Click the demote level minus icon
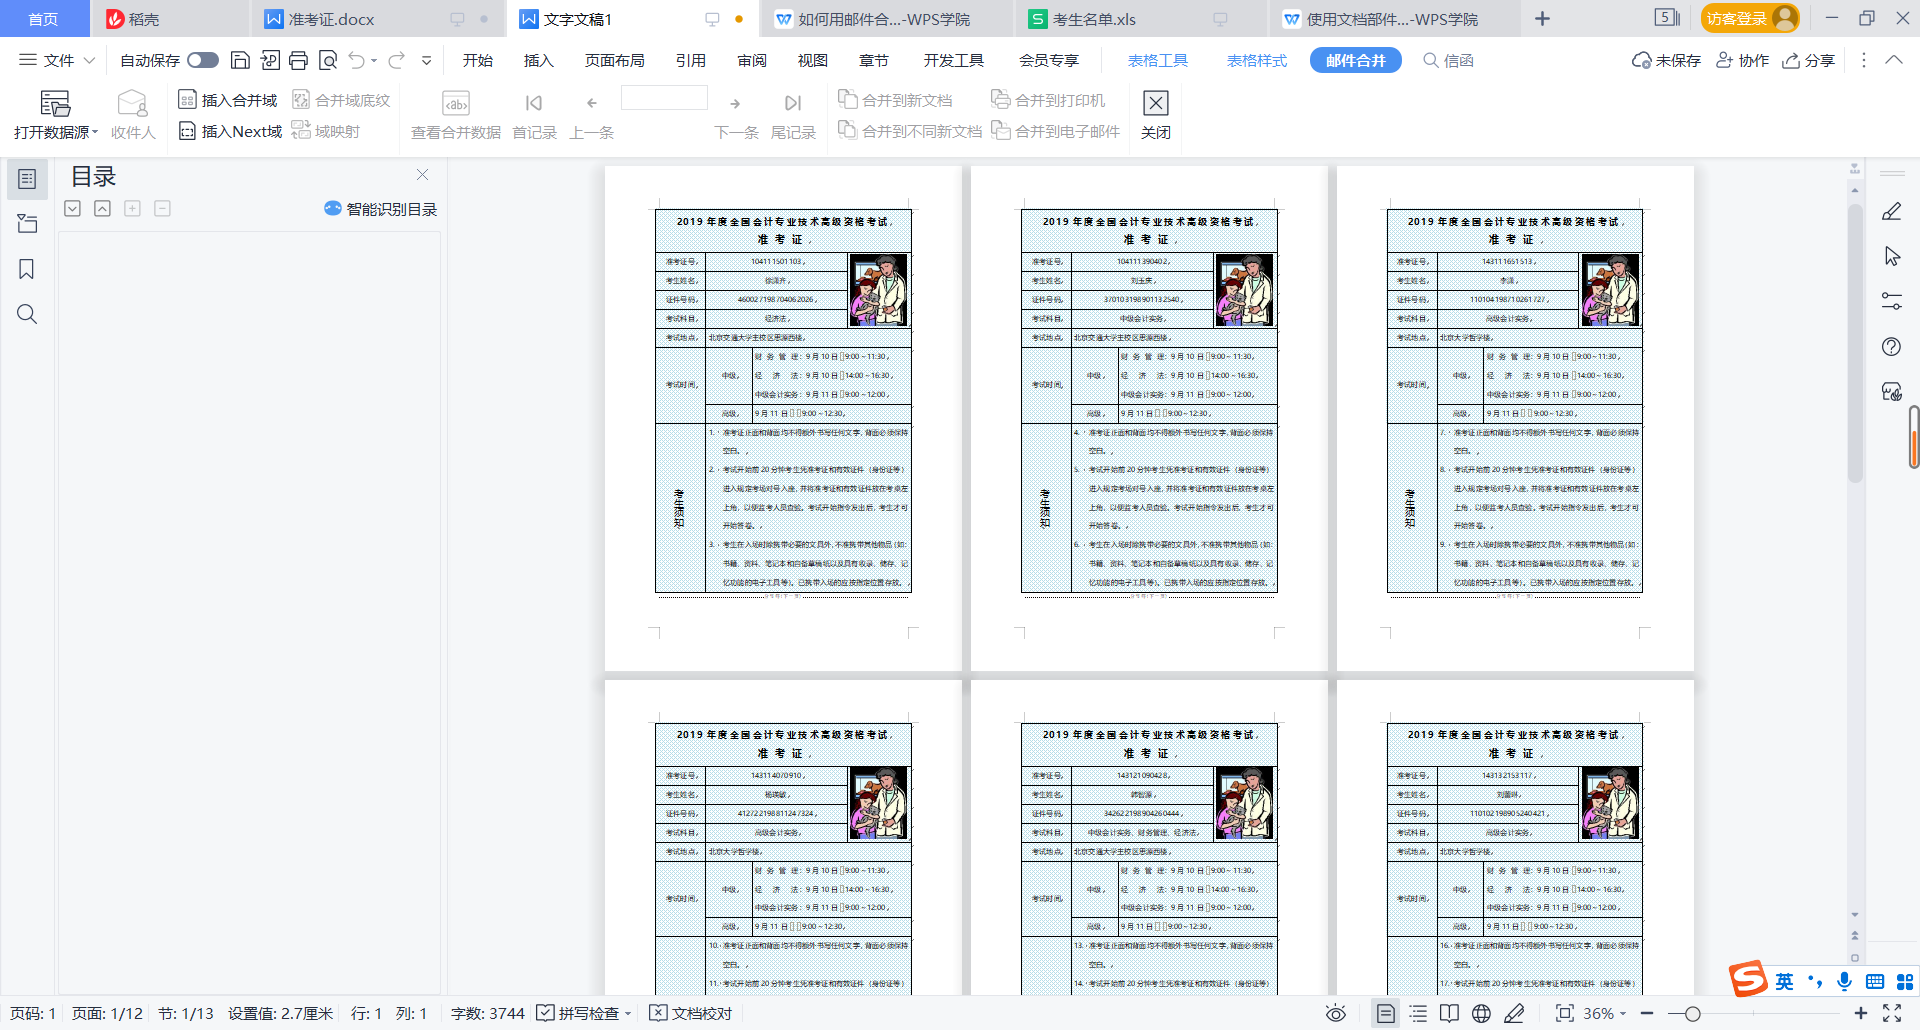This screenshot has width=1920, height=1030. [x=162, y=208]
